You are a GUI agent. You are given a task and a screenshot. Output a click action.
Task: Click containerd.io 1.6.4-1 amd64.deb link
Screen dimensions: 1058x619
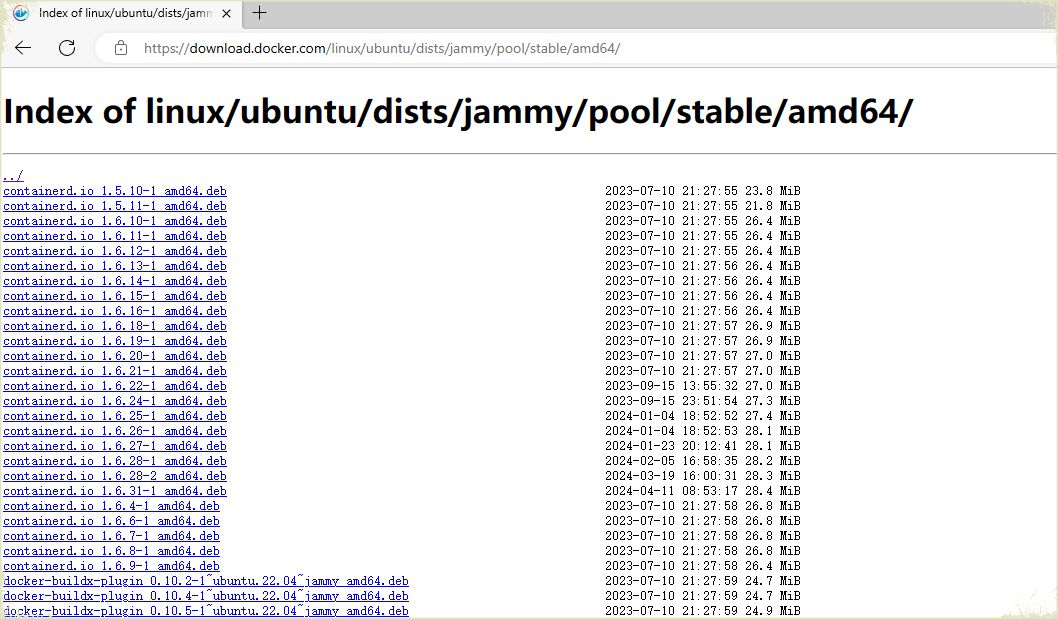click(x=111, y=506)
